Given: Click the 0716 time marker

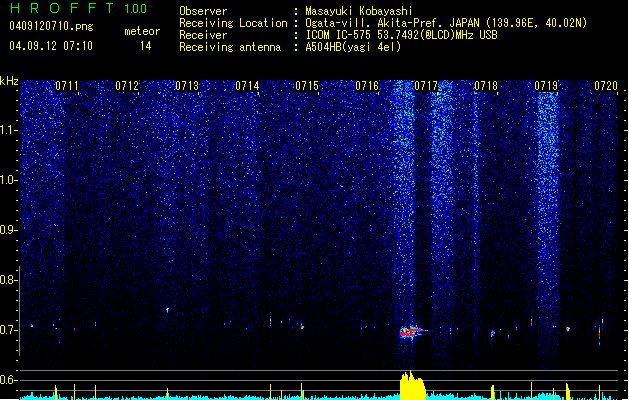Looking at the screenshot, I should tap(367, 86).
